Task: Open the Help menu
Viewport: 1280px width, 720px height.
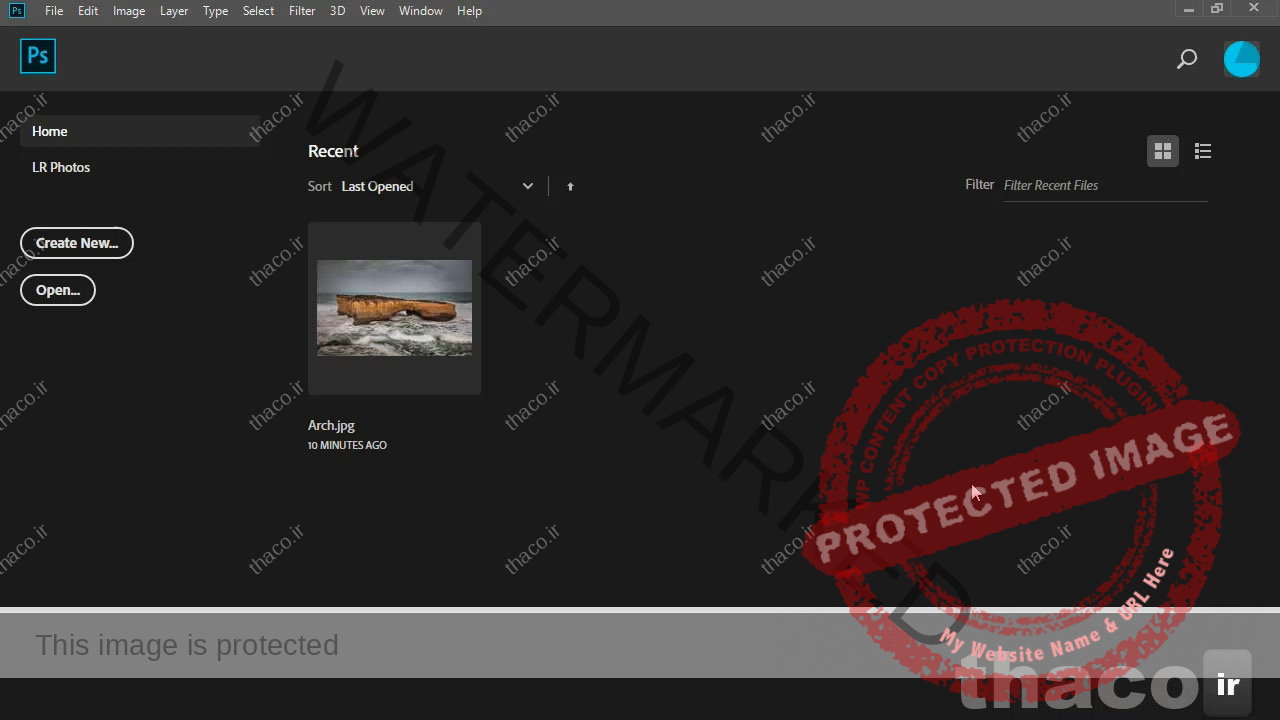Action: coord(469,11)
